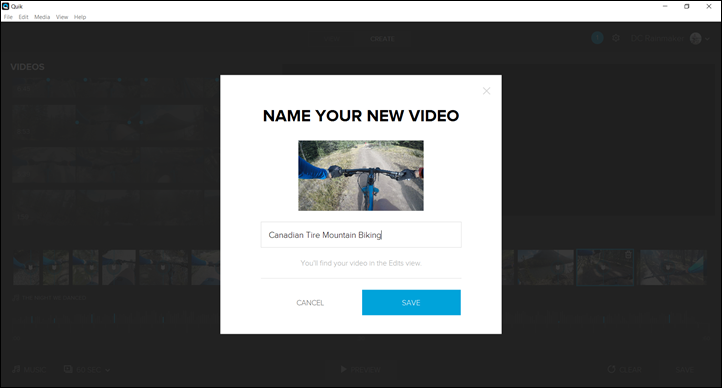Expand the DC Rainmaker account chevron
Screen dimensions: 722x388
(707, 39)
